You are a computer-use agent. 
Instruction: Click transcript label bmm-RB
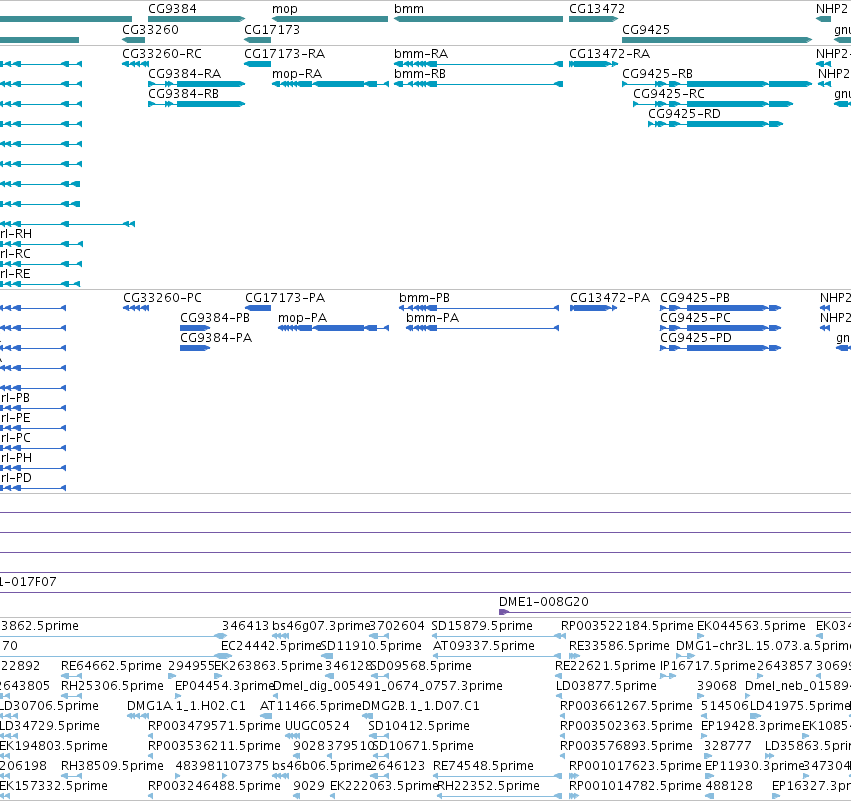click(420, 73)
